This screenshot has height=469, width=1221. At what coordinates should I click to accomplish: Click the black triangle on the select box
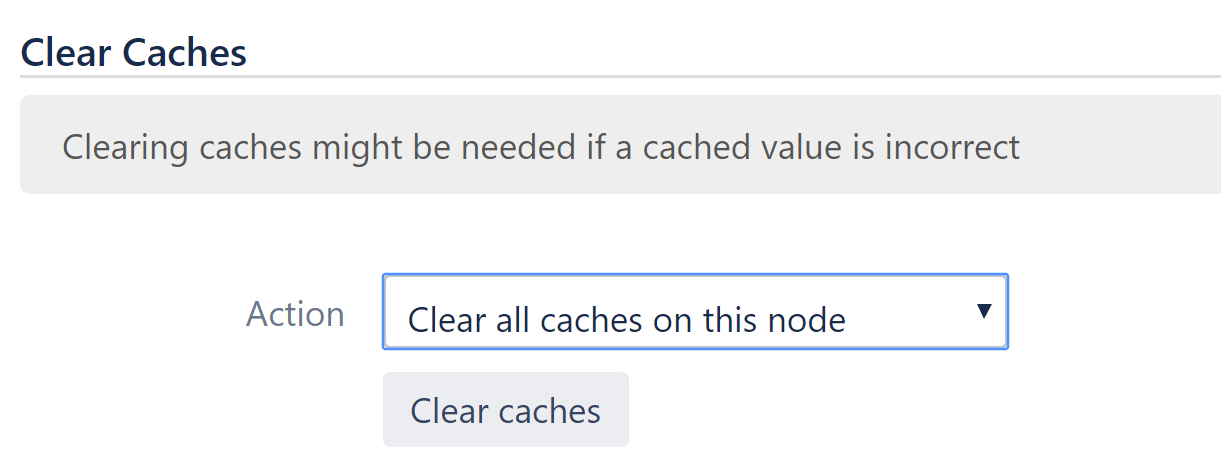coord(983,312)
